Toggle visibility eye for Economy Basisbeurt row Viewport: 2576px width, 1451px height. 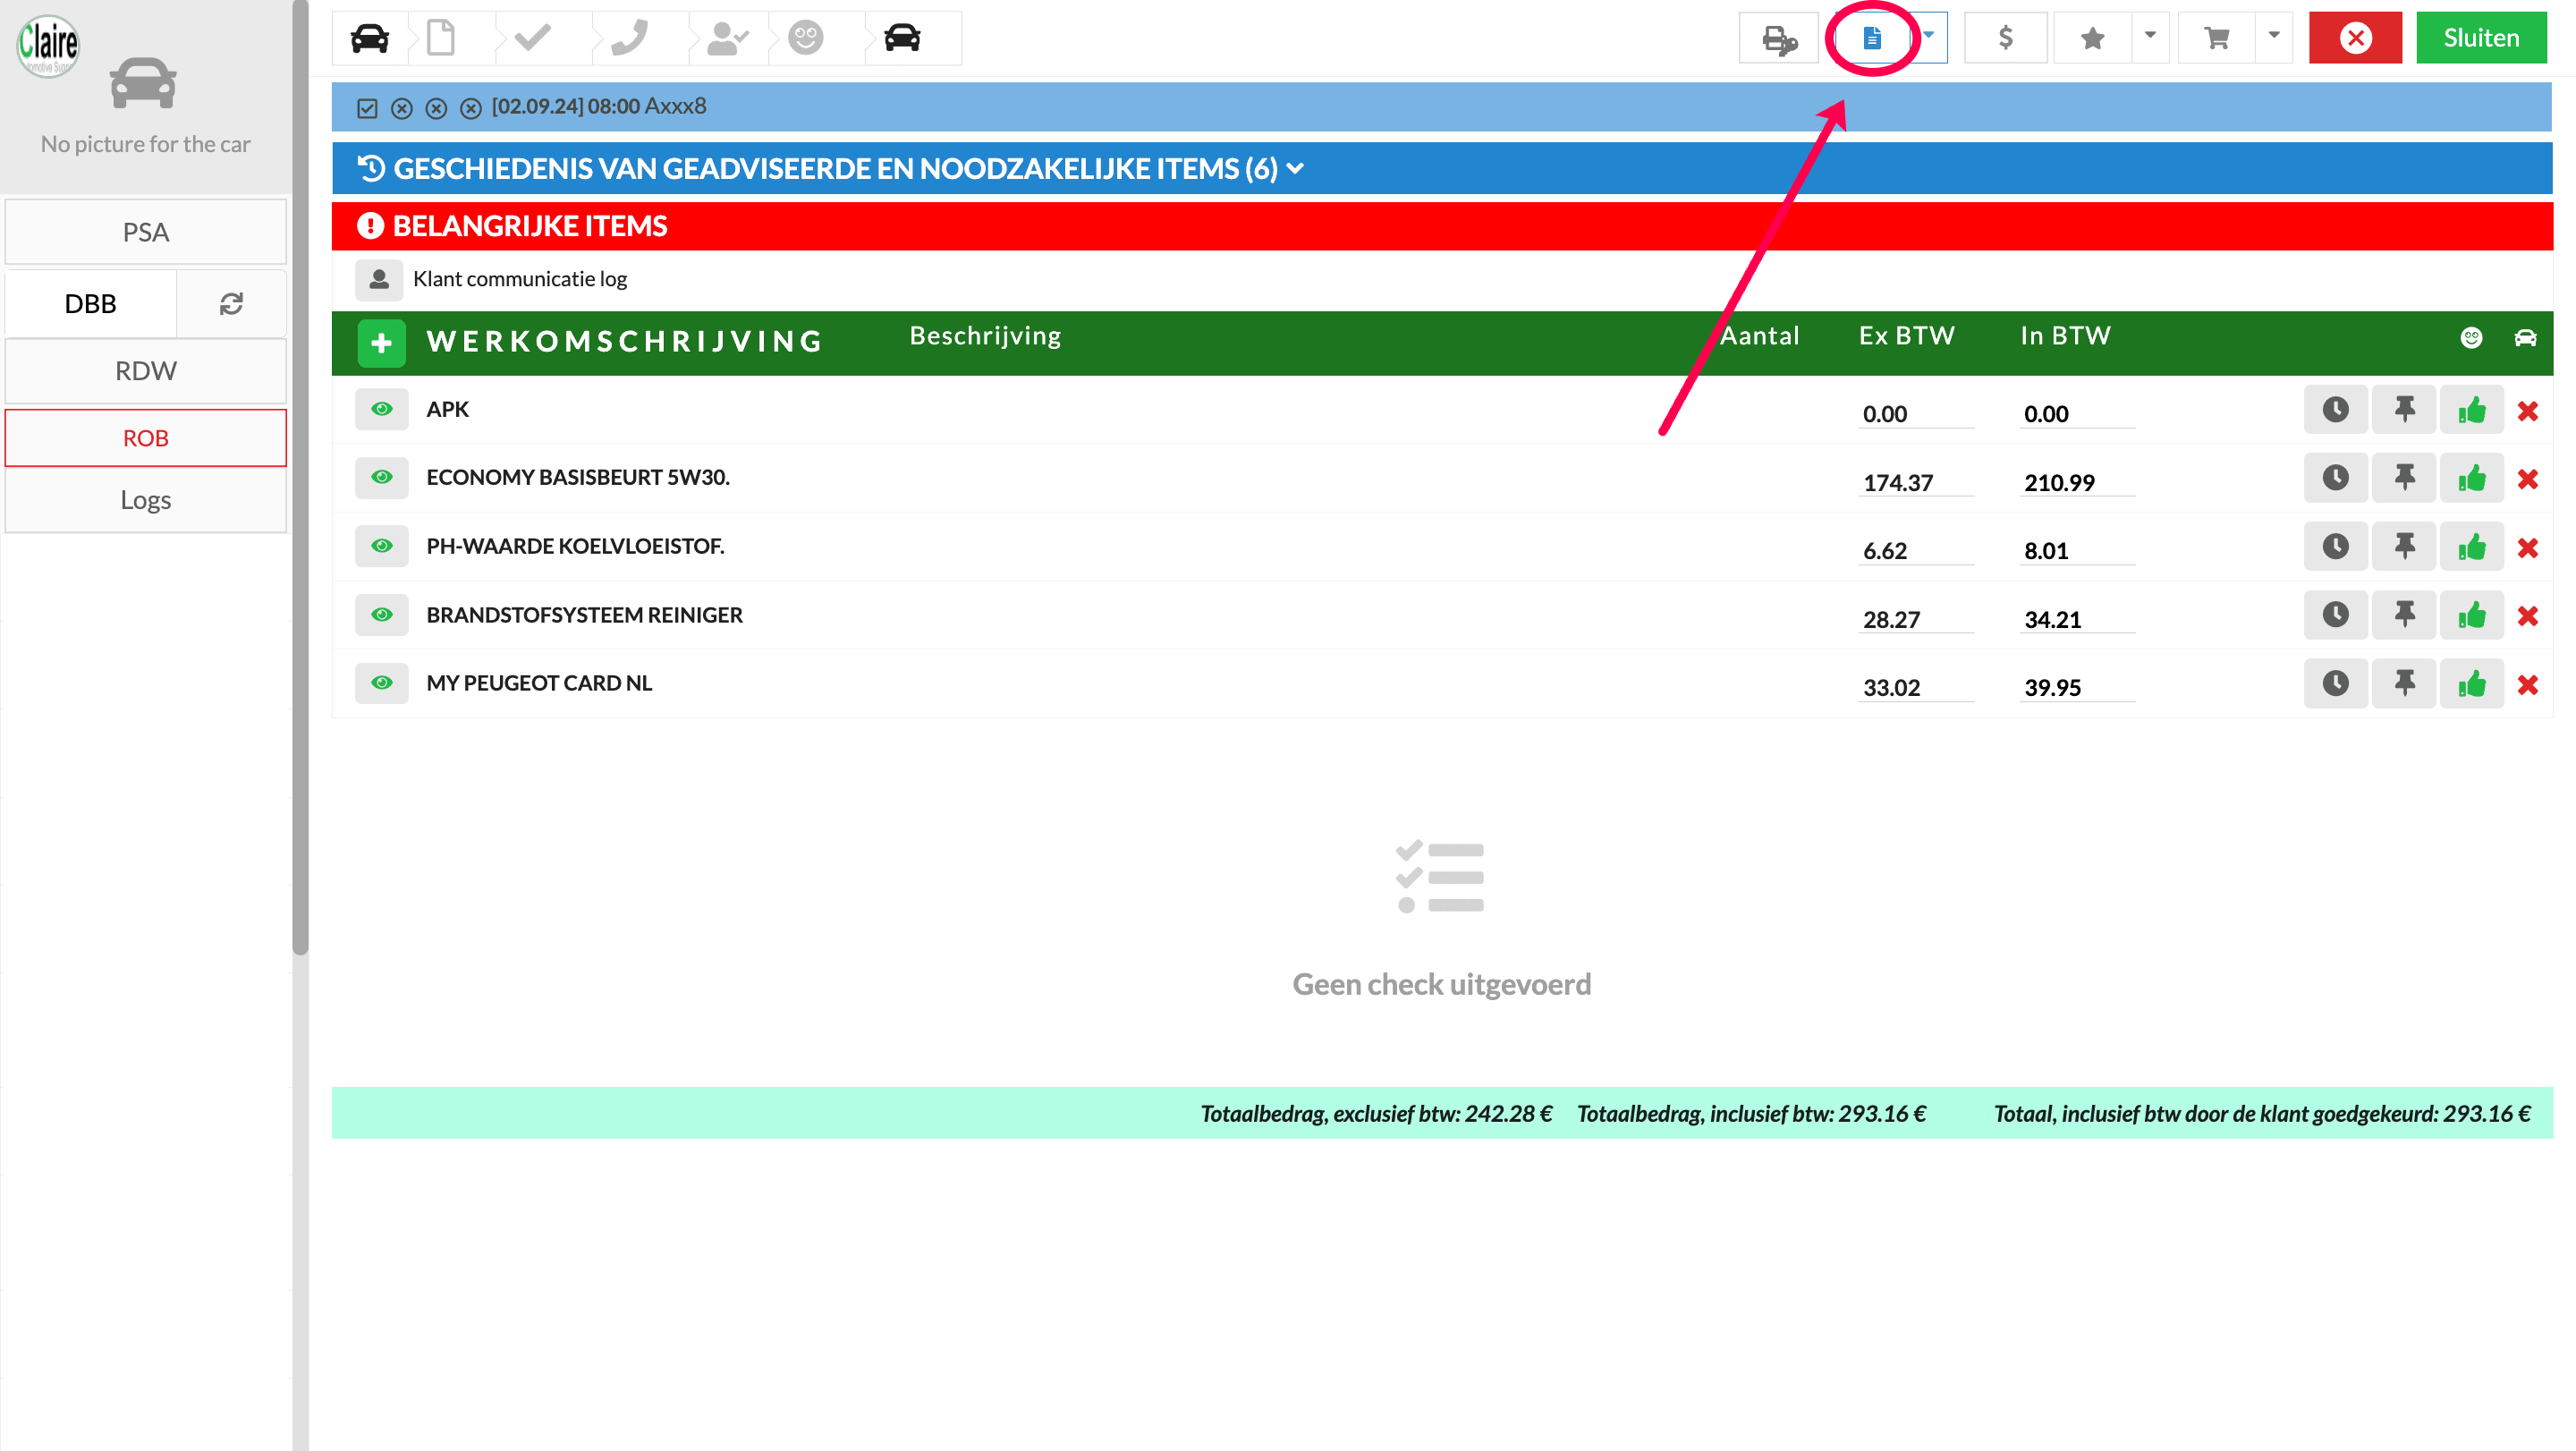click(381, 477)
